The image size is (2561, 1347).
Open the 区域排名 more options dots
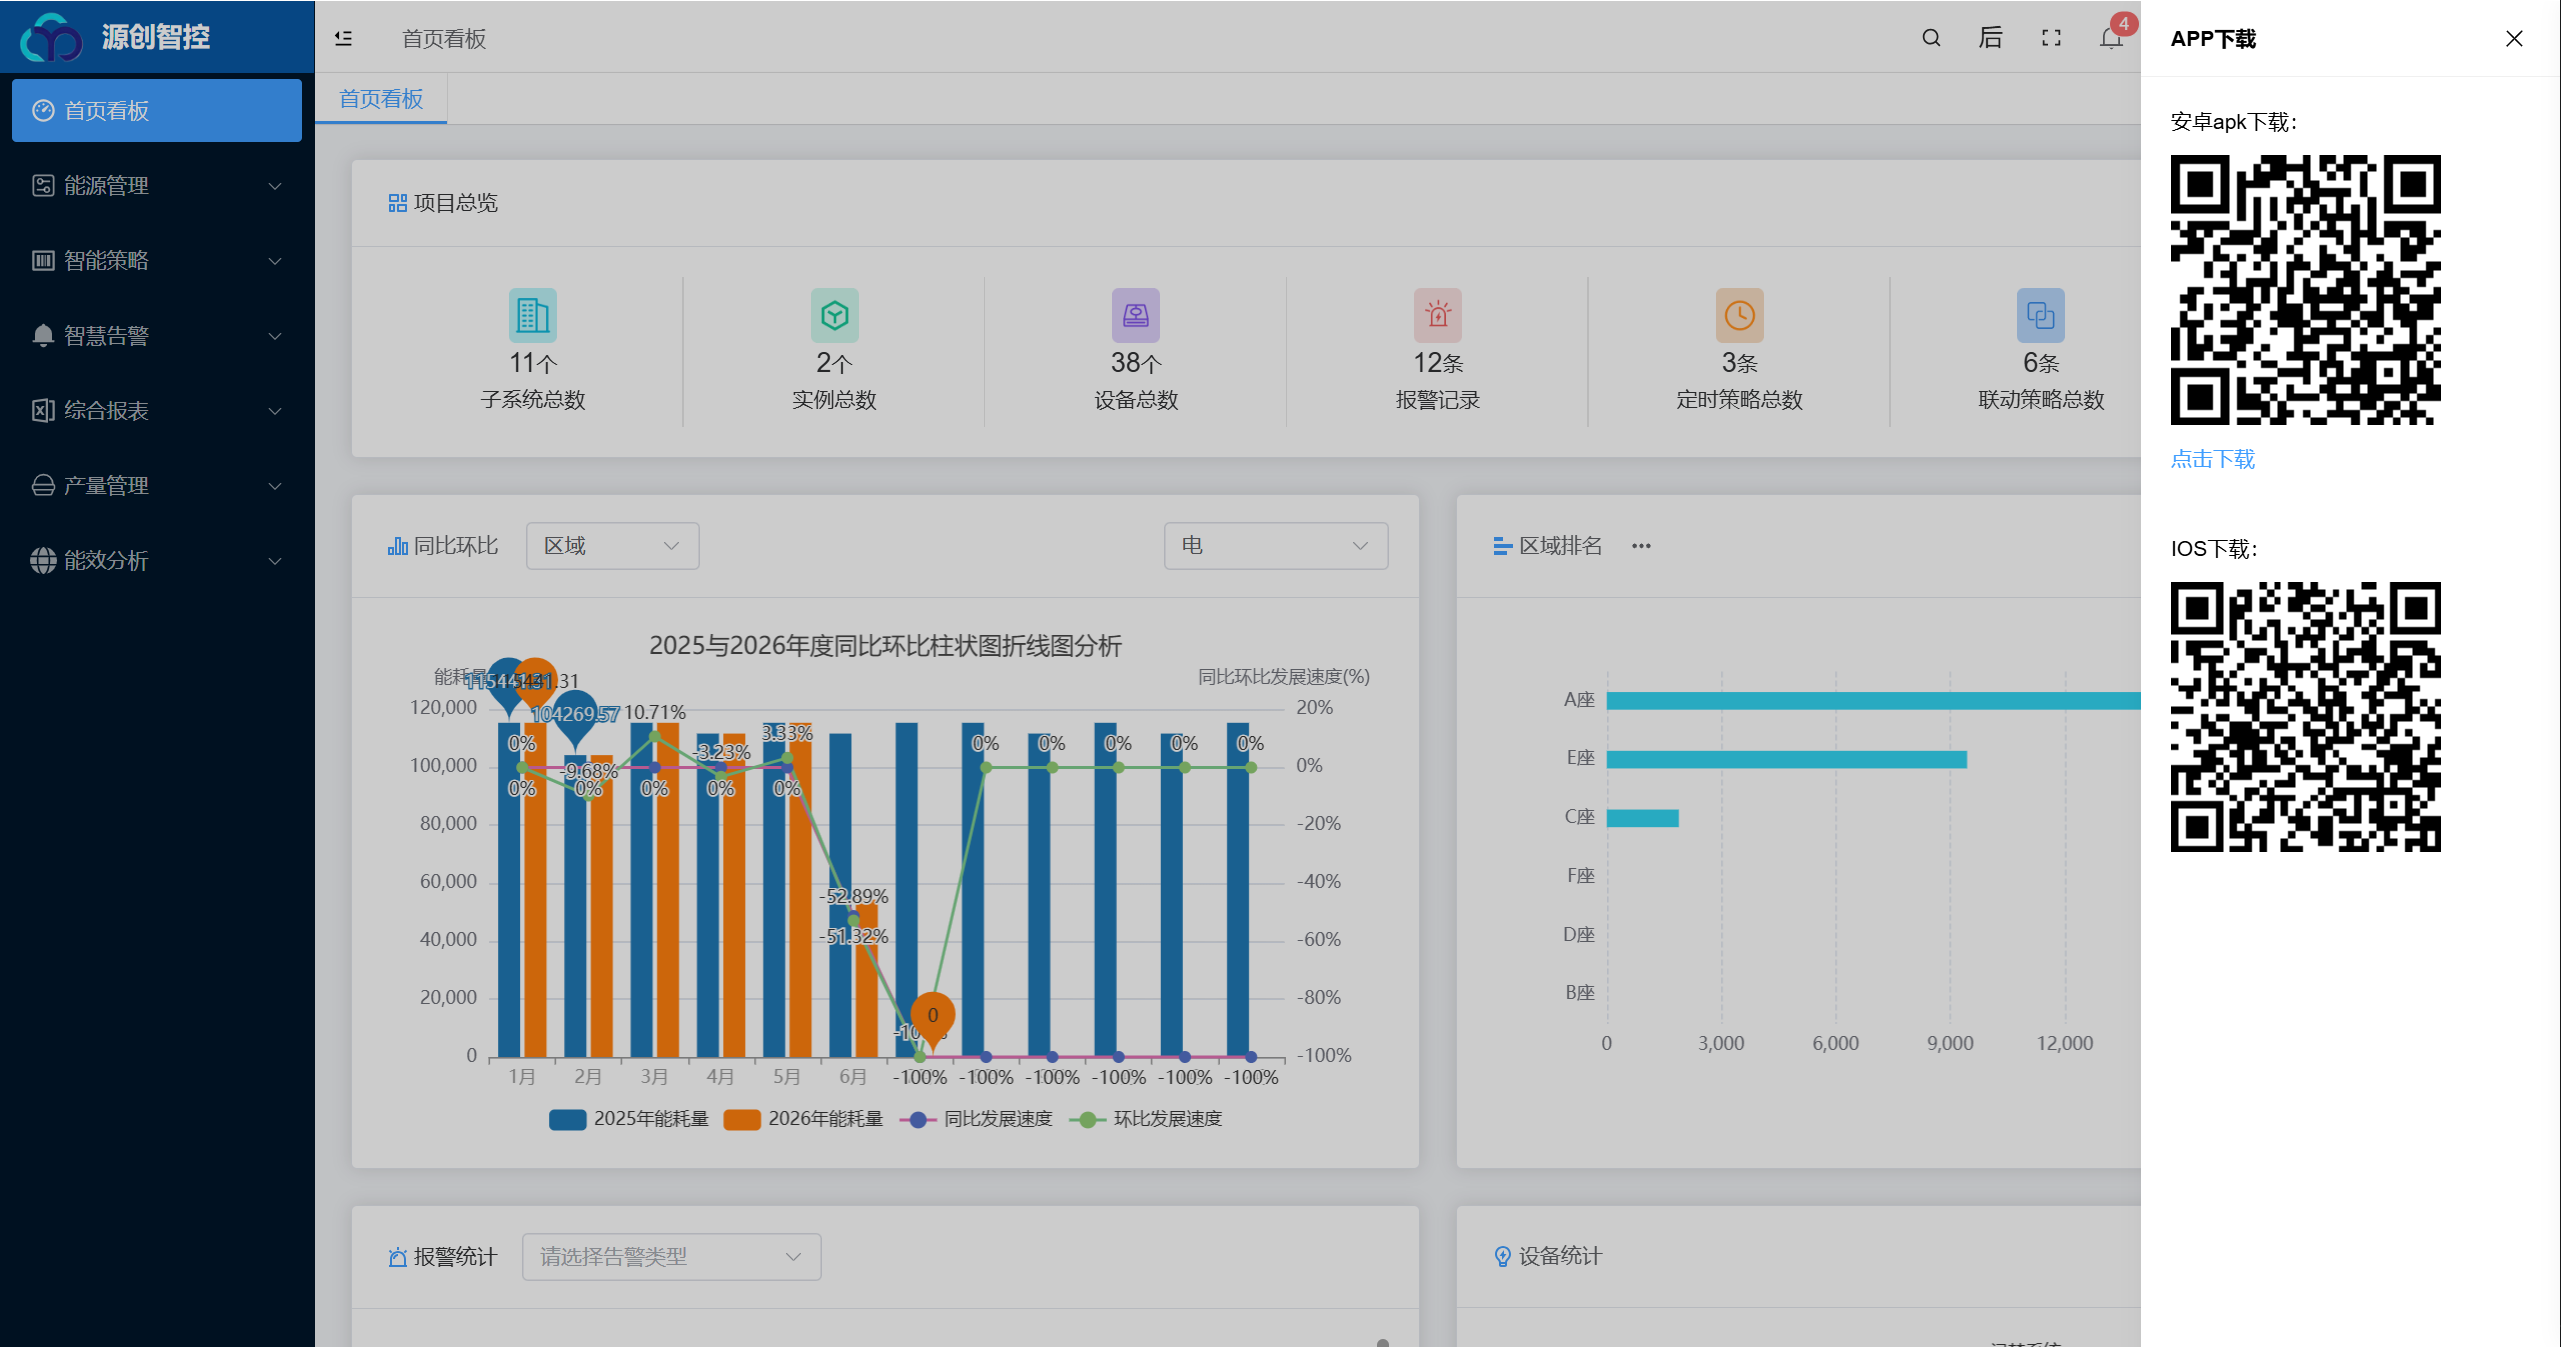tap(1641, 546)
